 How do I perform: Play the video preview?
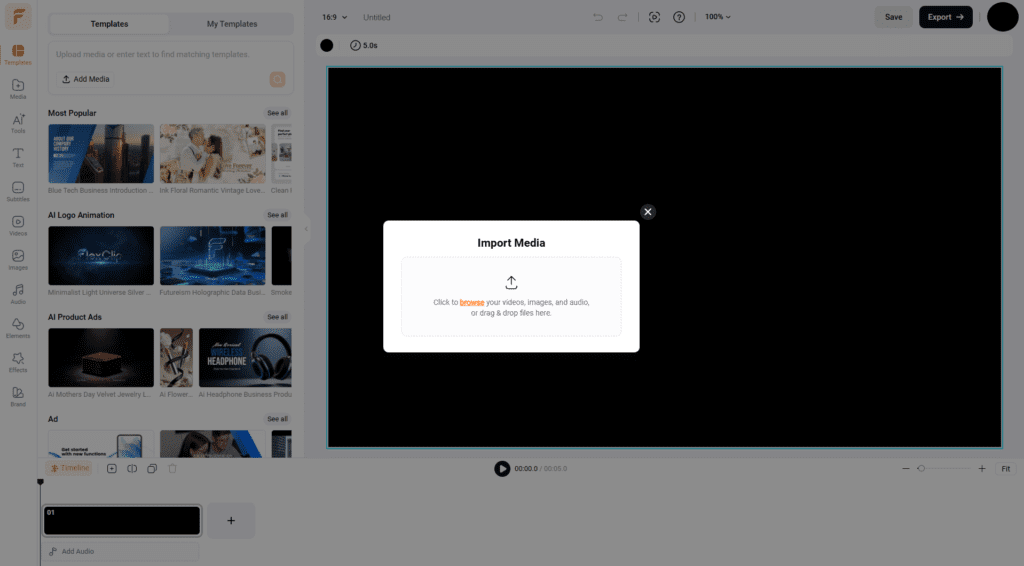click(x=502, y=469)
